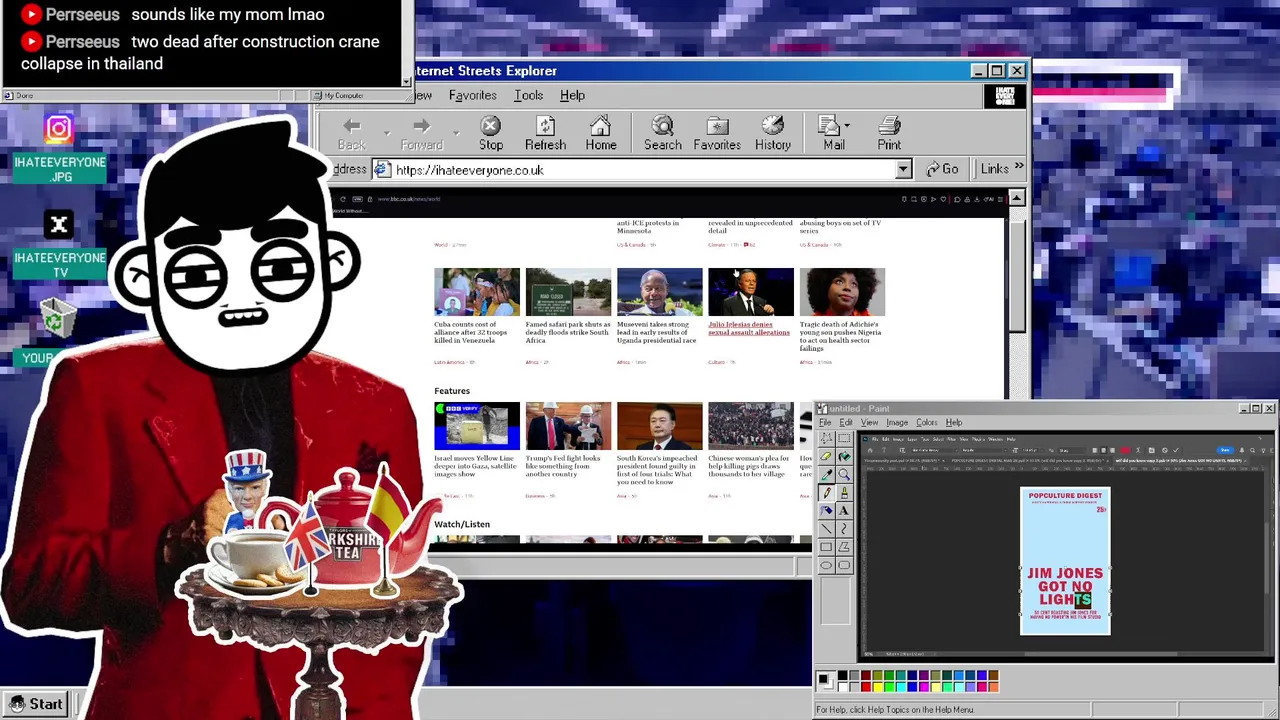Go to the Home page
Viewport: 1280px width, 720px height.
click(x=600, y=134)
